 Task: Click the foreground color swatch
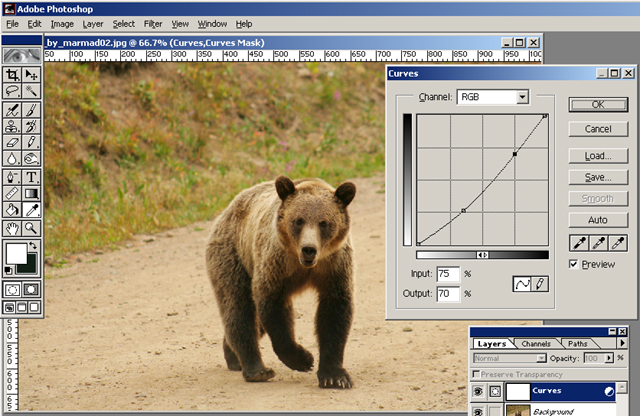coord(15,253)
